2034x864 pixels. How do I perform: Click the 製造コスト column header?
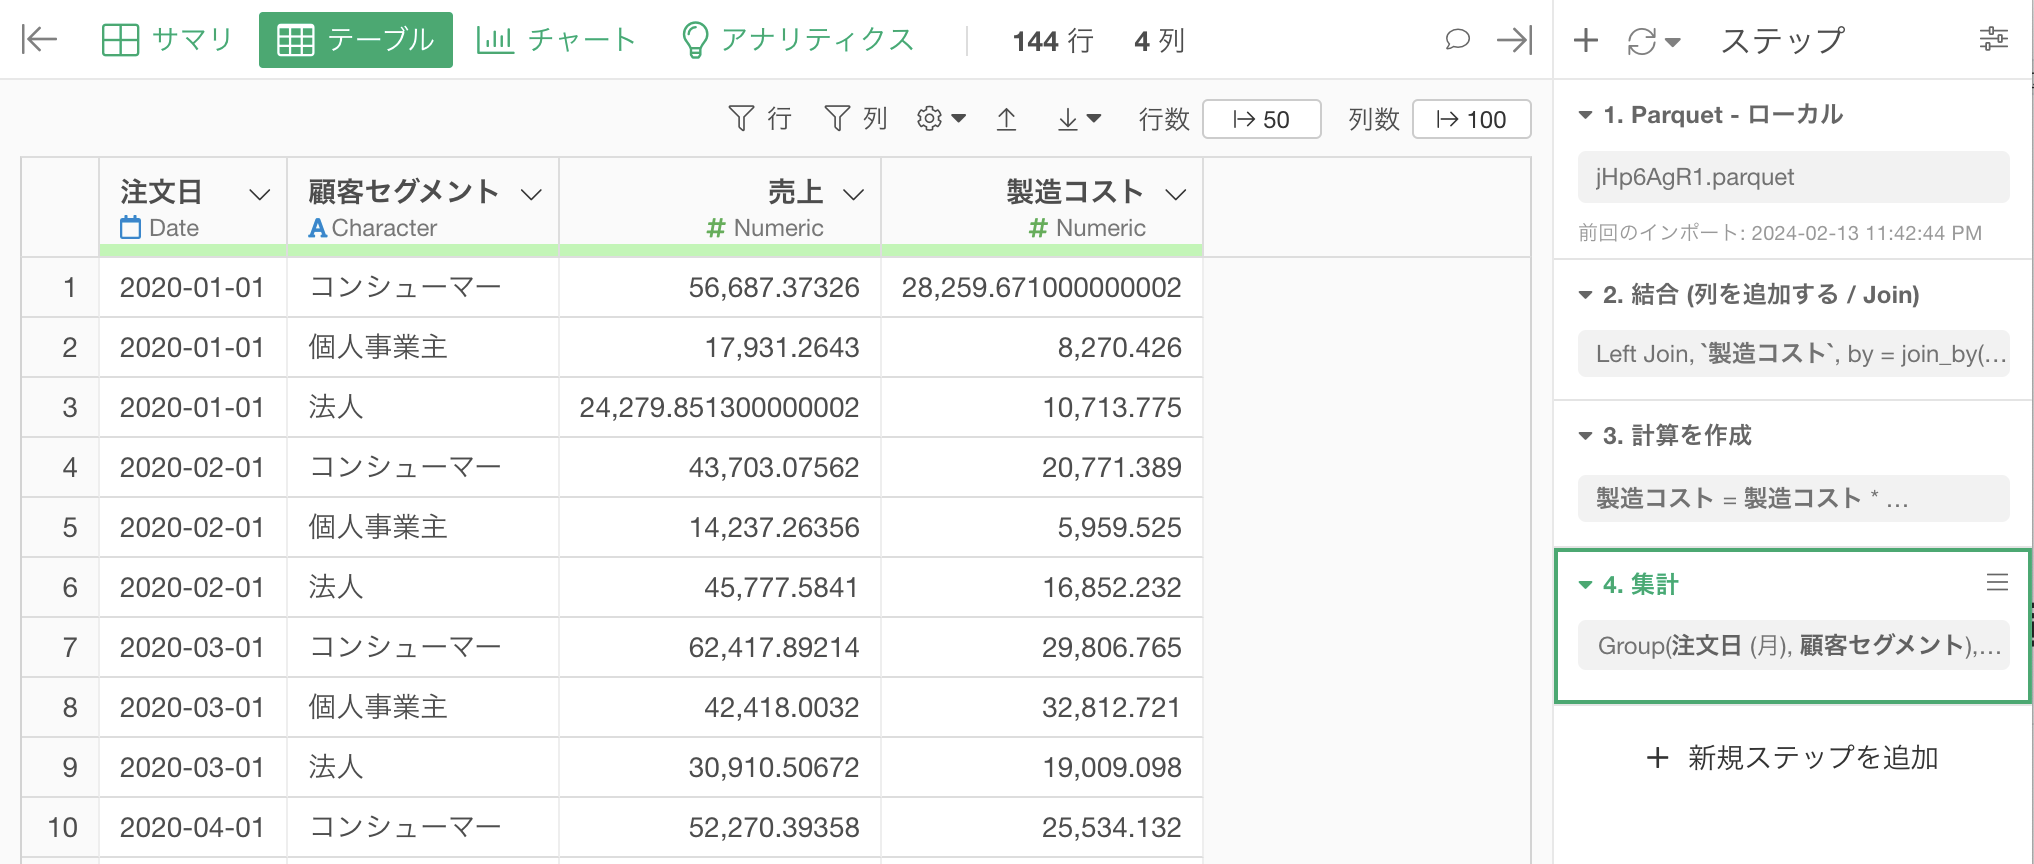coord(1075,191)
